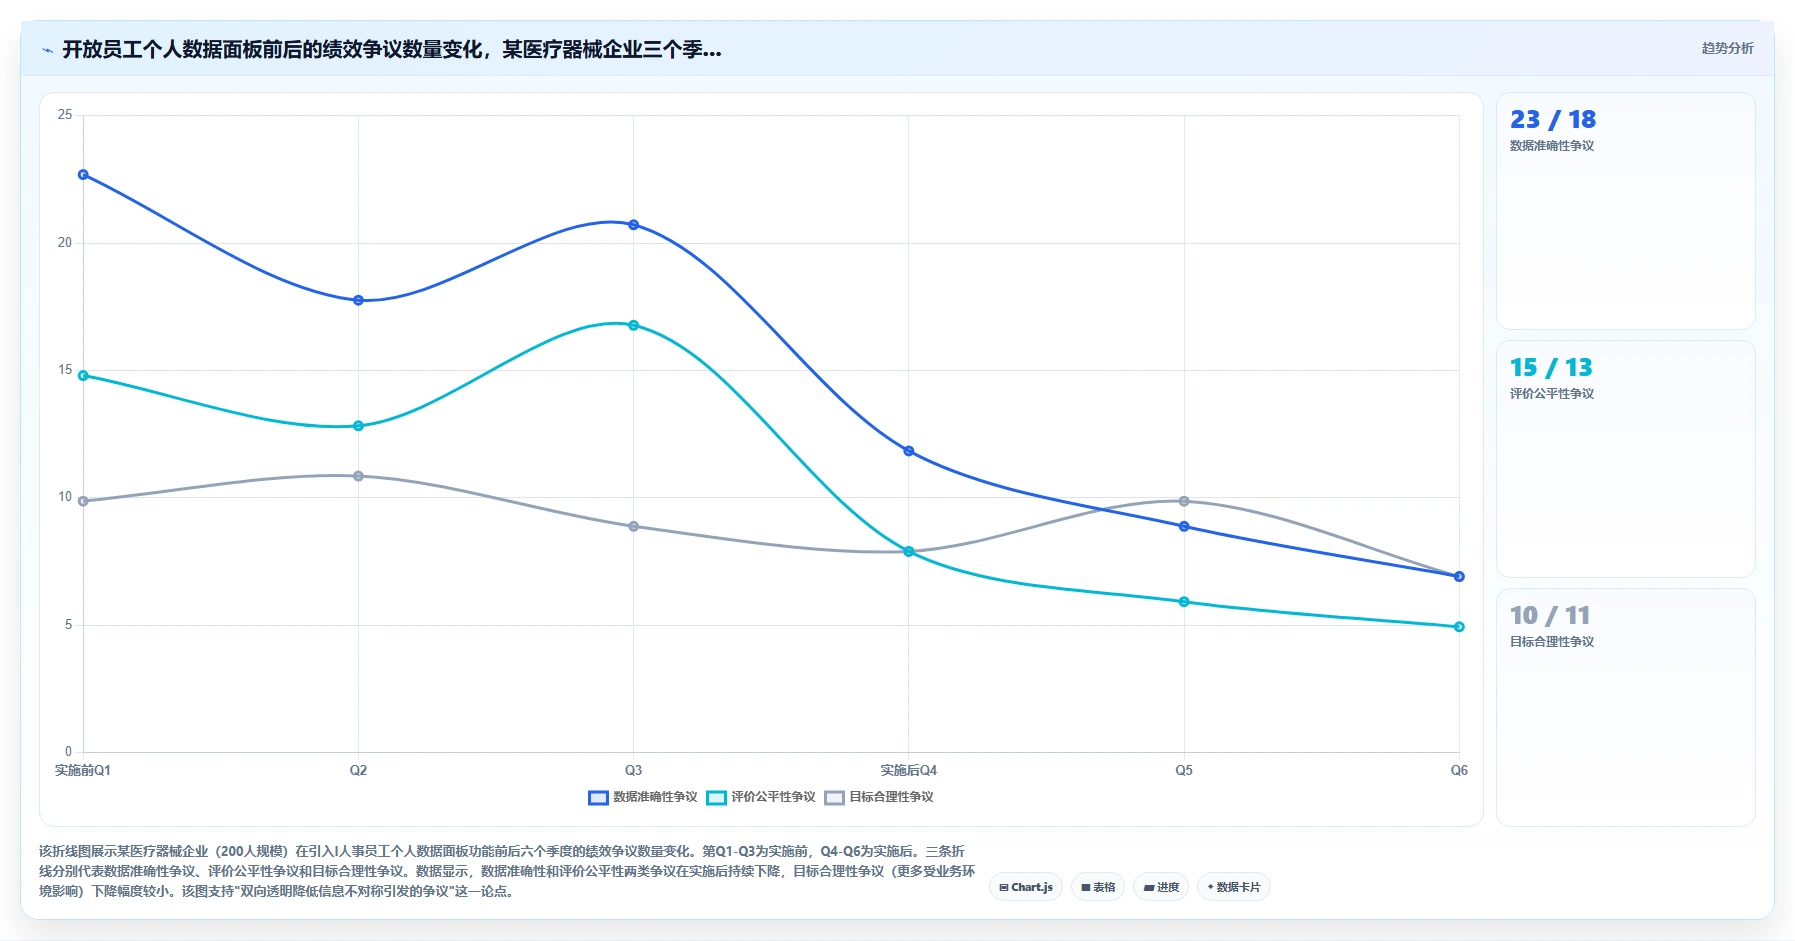This screenshot has width=1795, height=941.
Task: Click the blue 数据准确性争议 data point at Q5
Action: [x=1184, y=526]
